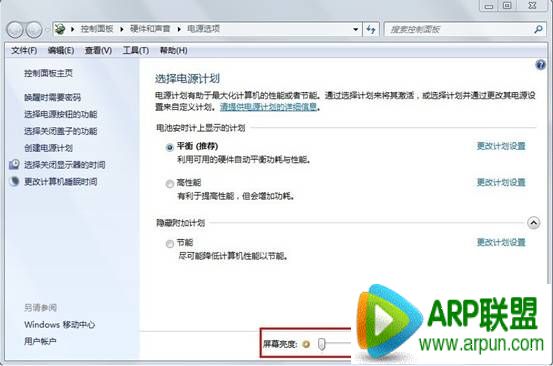Expand arrow after 控制面板 in breadcrumb

coord(122,29)
